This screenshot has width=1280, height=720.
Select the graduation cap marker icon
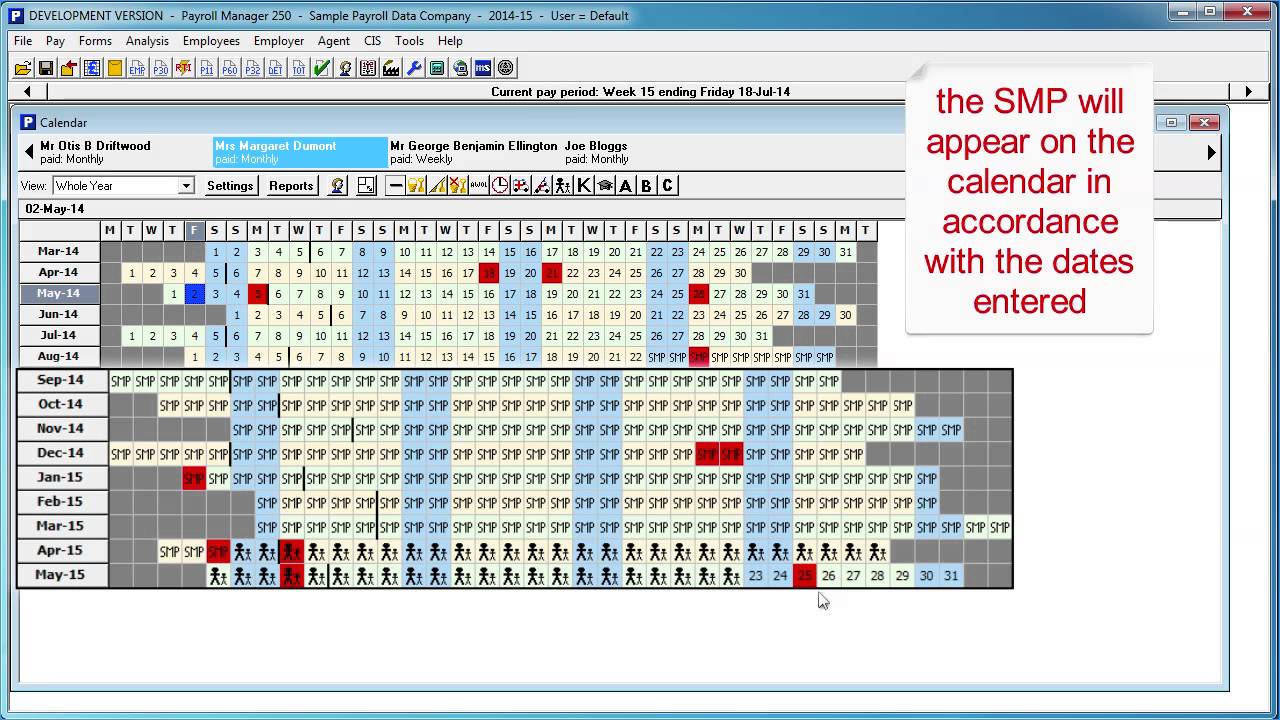coord(605,185)
